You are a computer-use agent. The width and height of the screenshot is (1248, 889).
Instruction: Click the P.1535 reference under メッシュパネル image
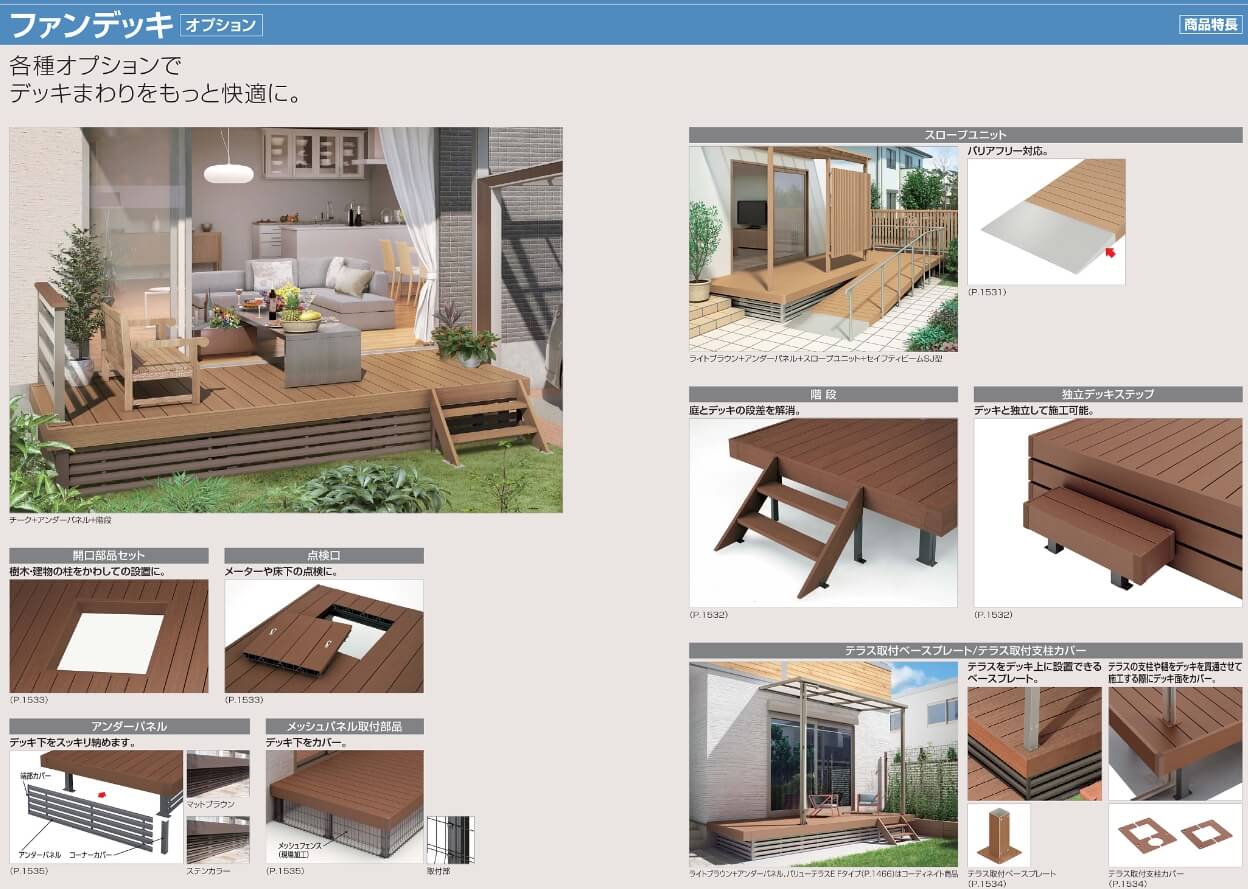[285, 871]
